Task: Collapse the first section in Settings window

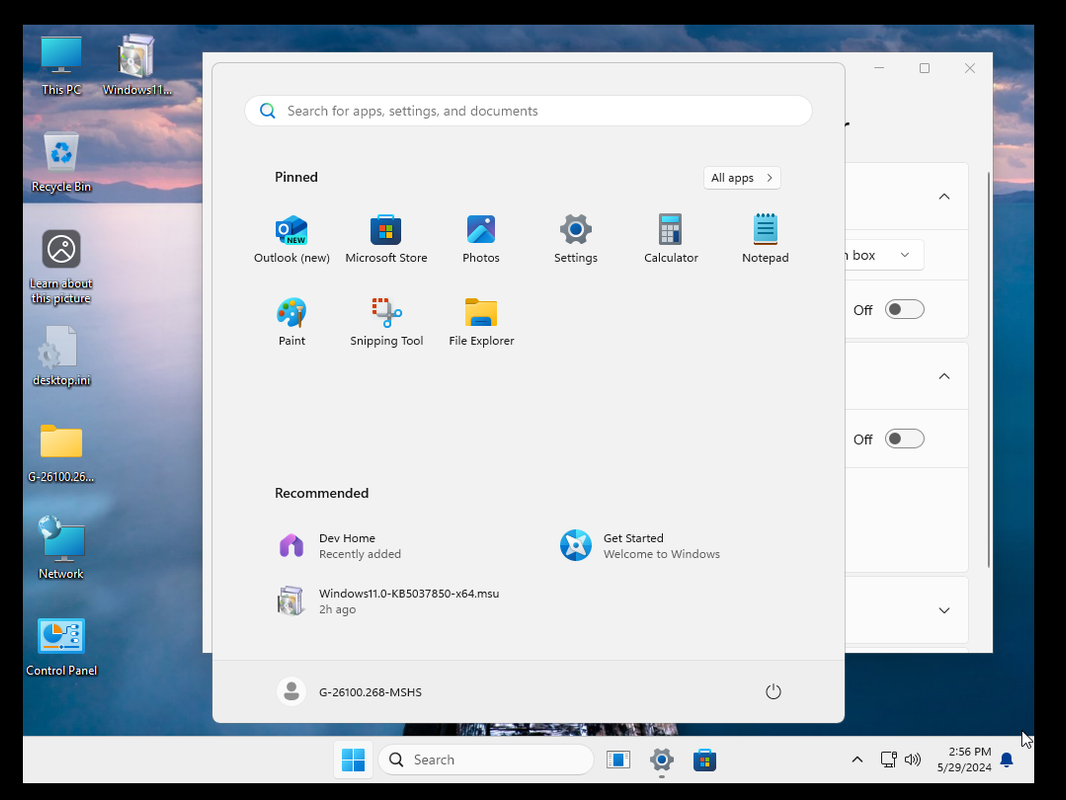Action: point(944,196)
